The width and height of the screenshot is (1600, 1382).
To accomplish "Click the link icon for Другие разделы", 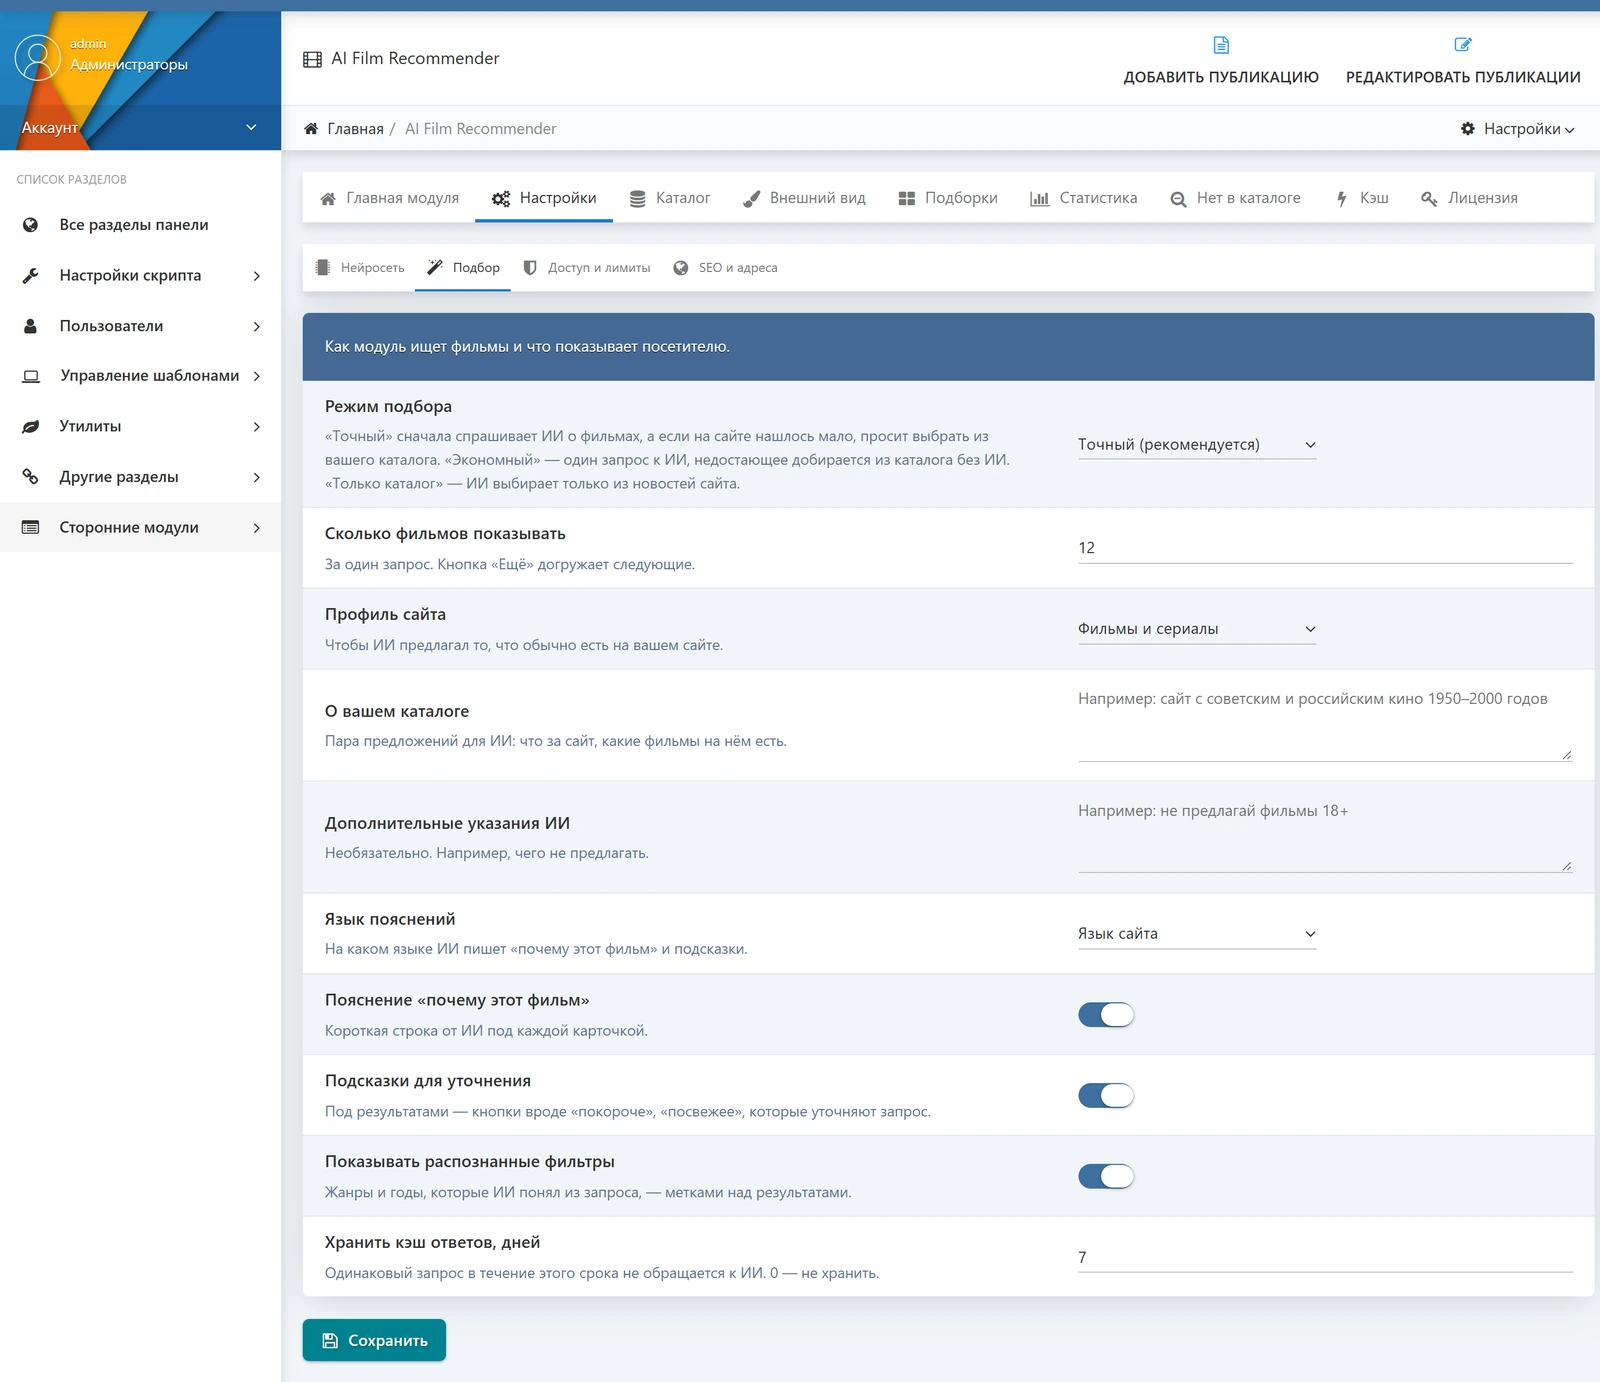I will (x=31, y=477).
